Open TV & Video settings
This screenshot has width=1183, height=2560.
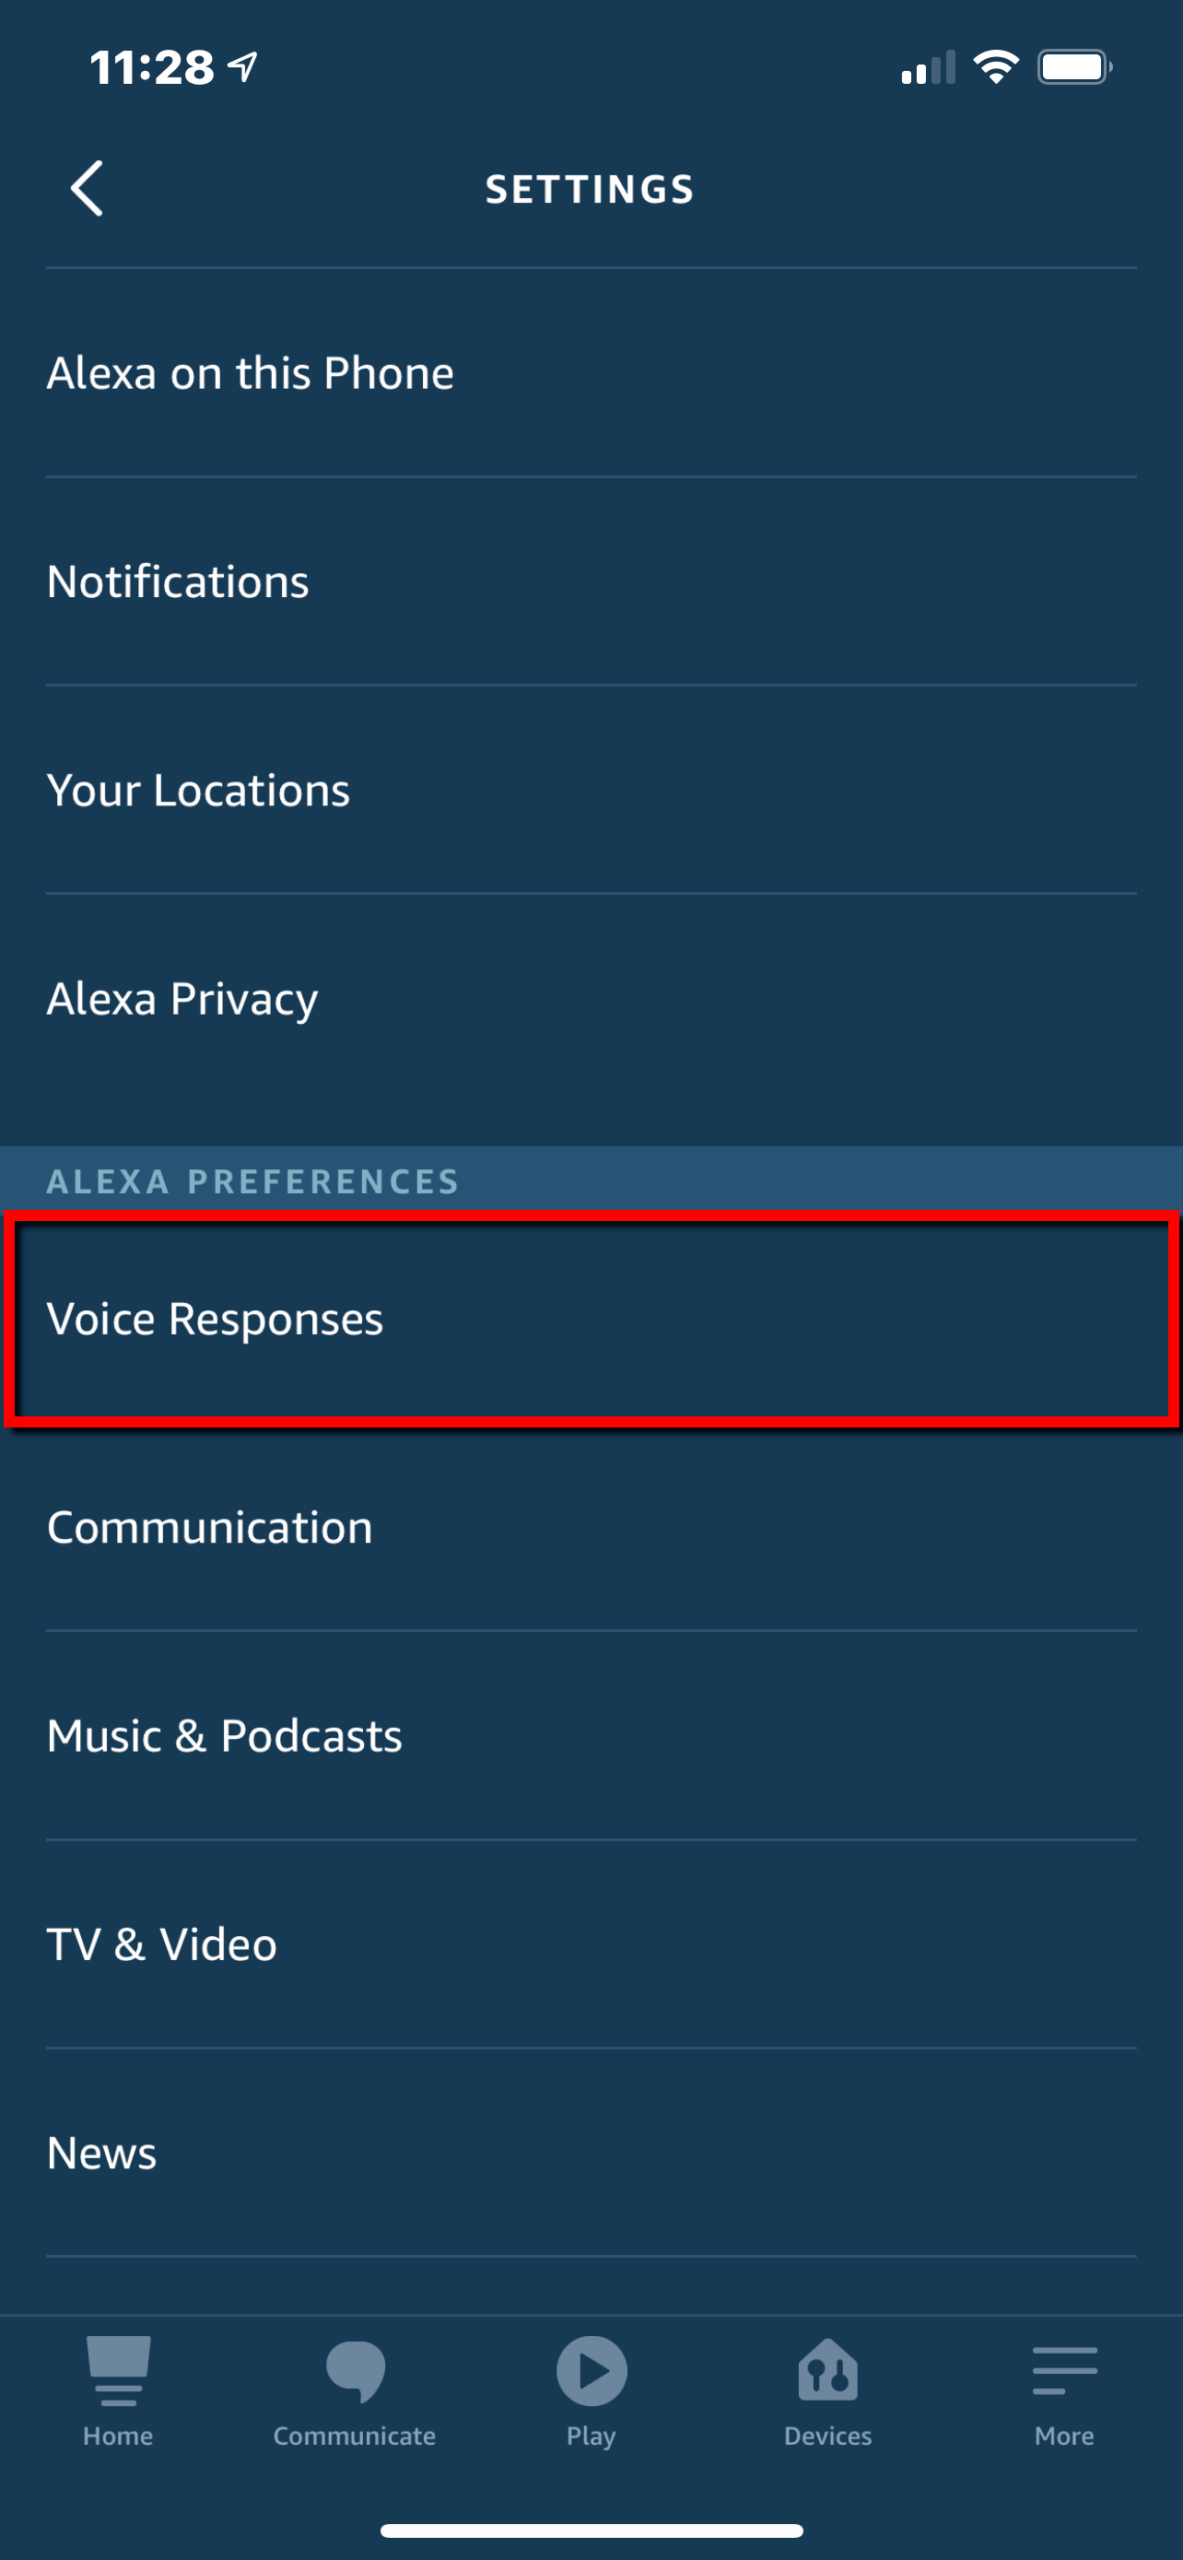[591, 1944]
